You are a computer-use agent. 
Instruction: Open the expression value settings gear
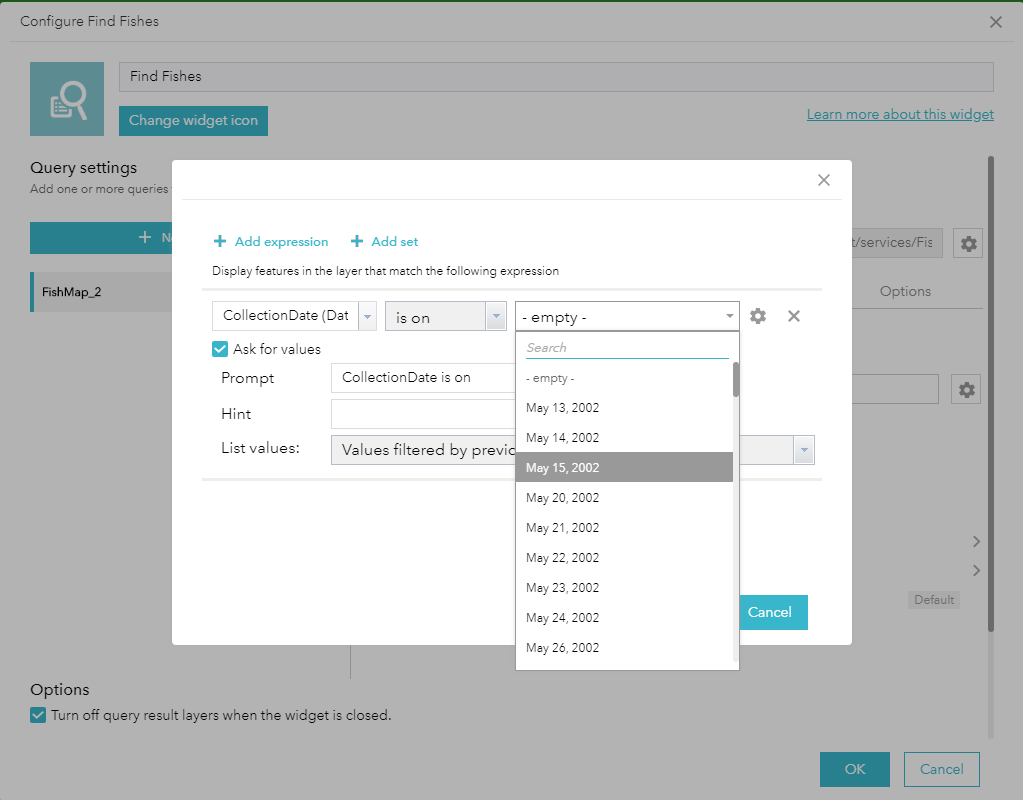[757, 315]
